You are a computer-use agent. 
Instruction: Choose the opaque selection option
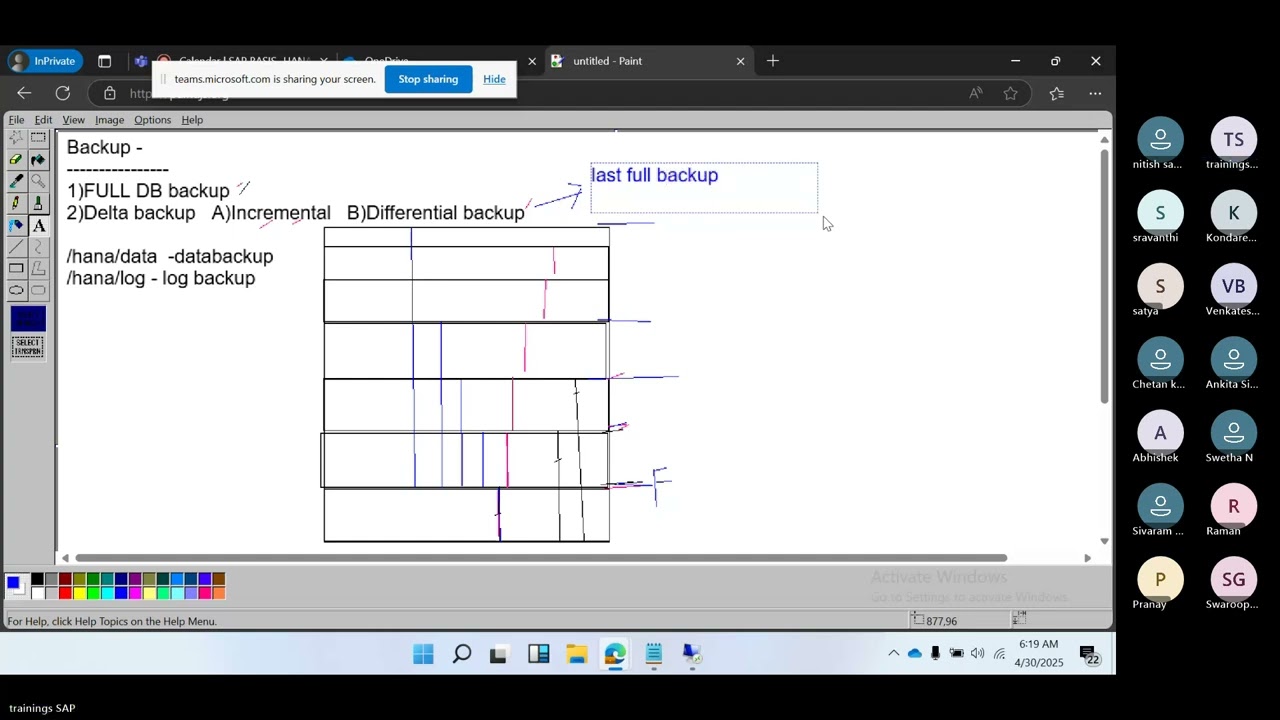28,319
